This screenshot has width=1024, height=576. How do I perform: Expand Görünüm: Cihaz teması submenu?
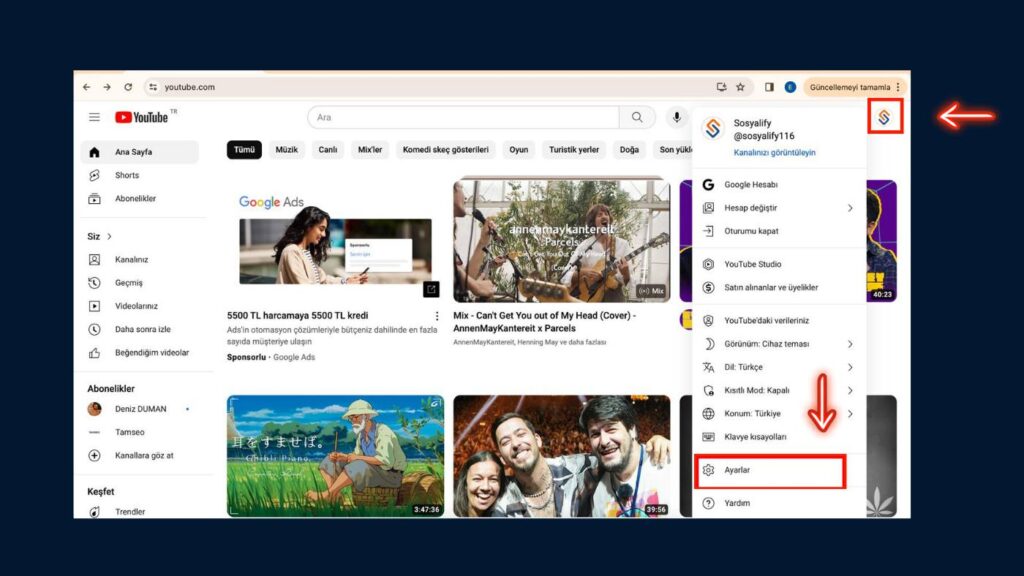coord(779,344)
